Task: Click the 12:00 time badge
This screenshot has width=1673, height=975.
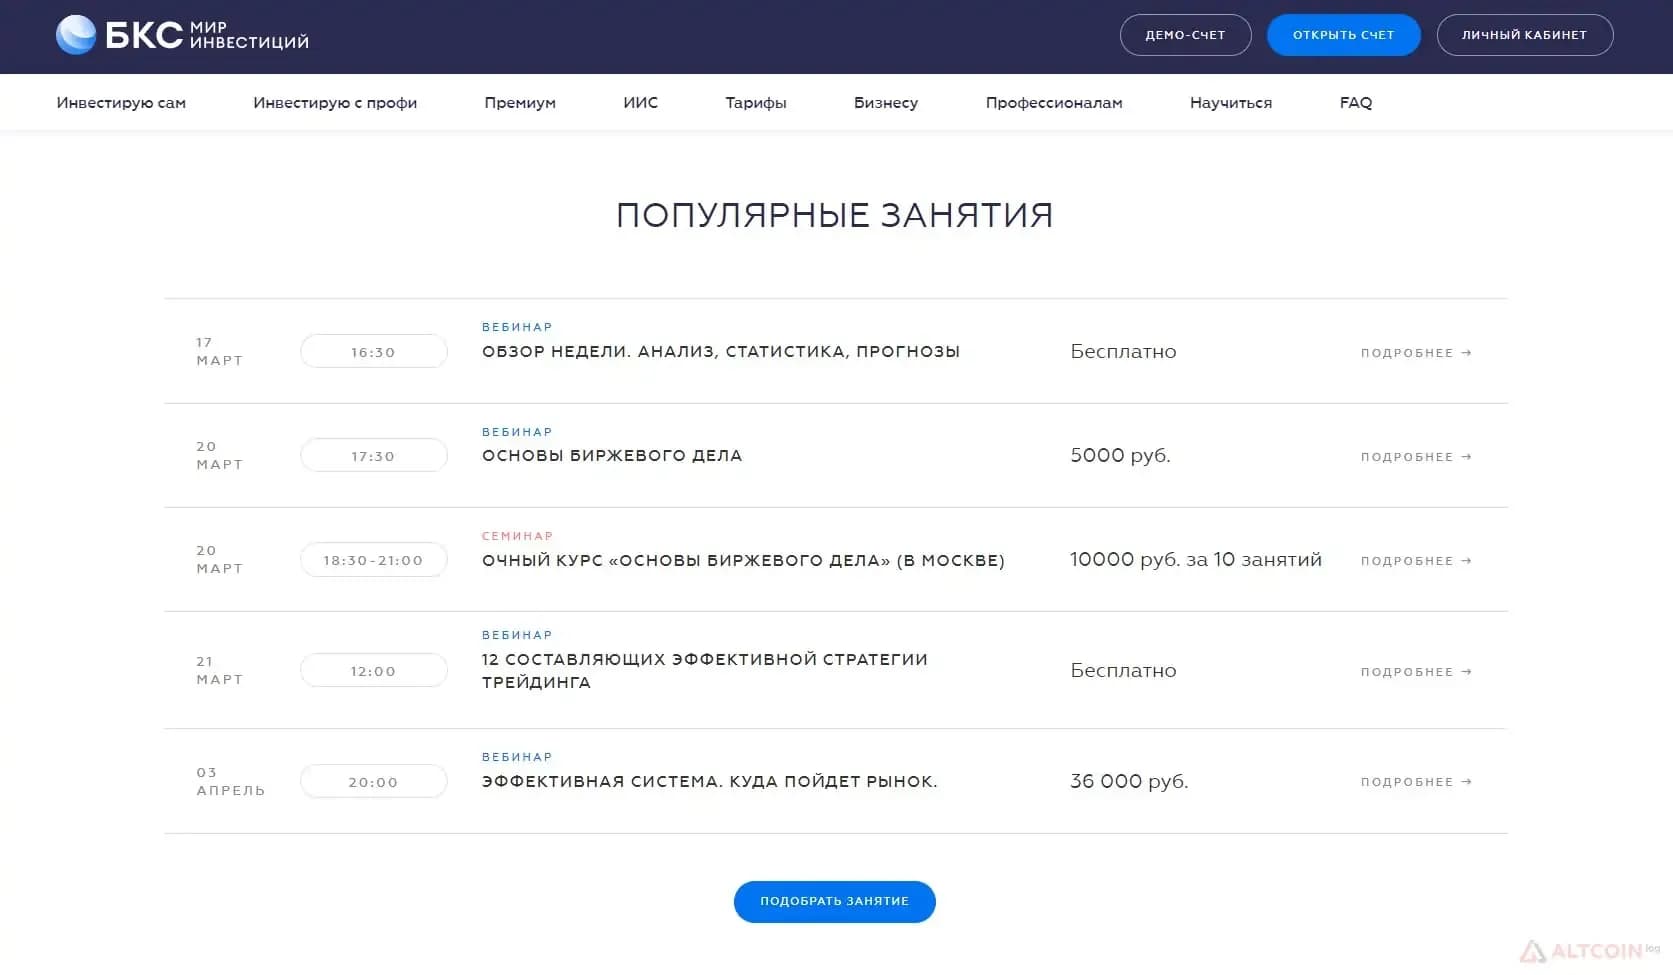Action: point(373,671)
